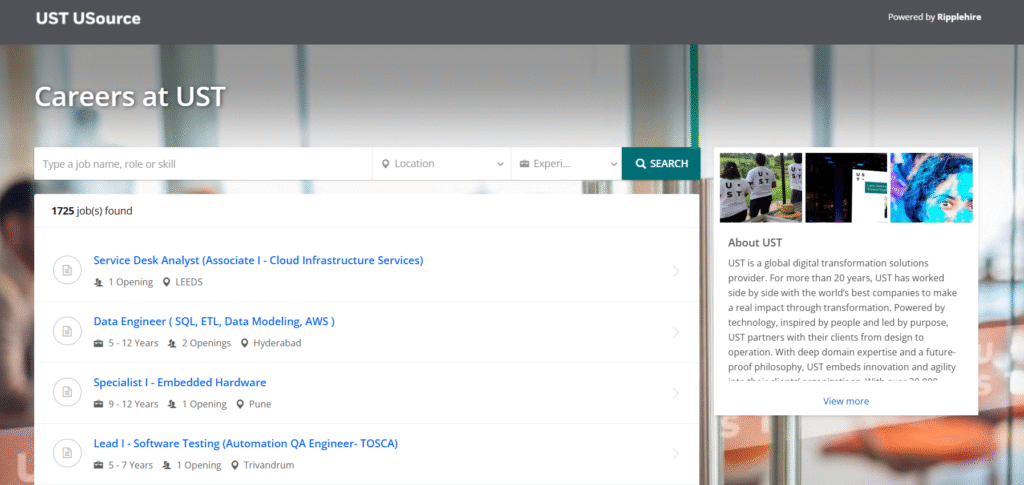The width and height of the screenshot is (1024, 485).
Task: Open the Data Engineer (SQL, ETL) job title
Action: [x=214, y=321]
